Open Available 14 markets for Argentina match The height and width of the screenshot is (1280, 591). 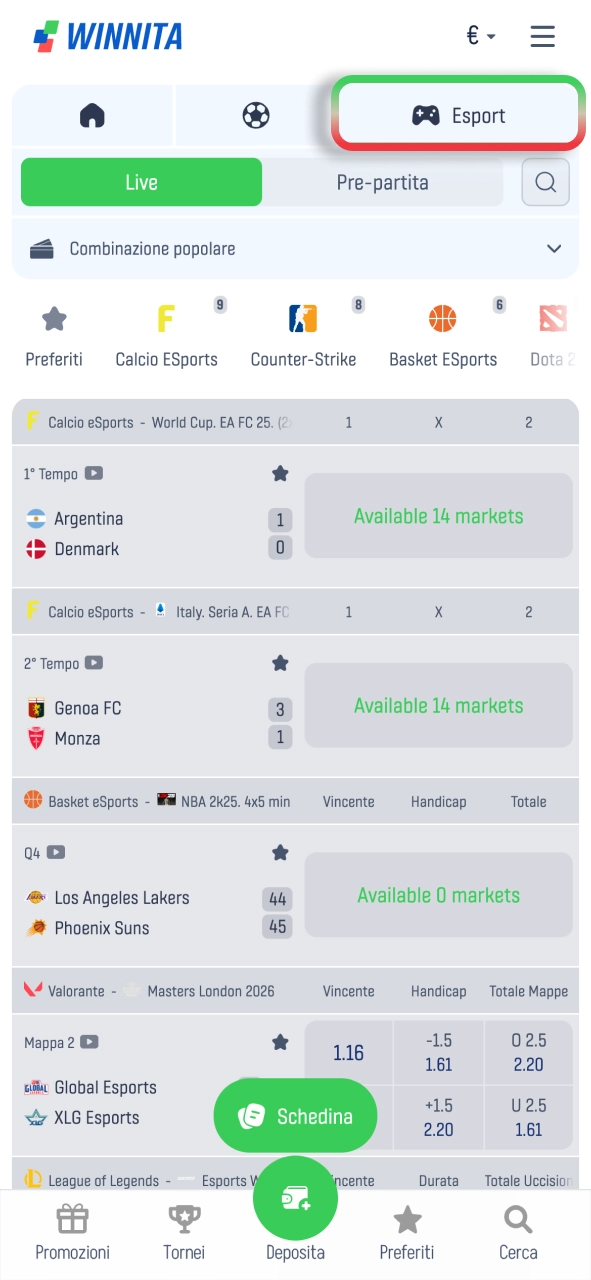438,516
